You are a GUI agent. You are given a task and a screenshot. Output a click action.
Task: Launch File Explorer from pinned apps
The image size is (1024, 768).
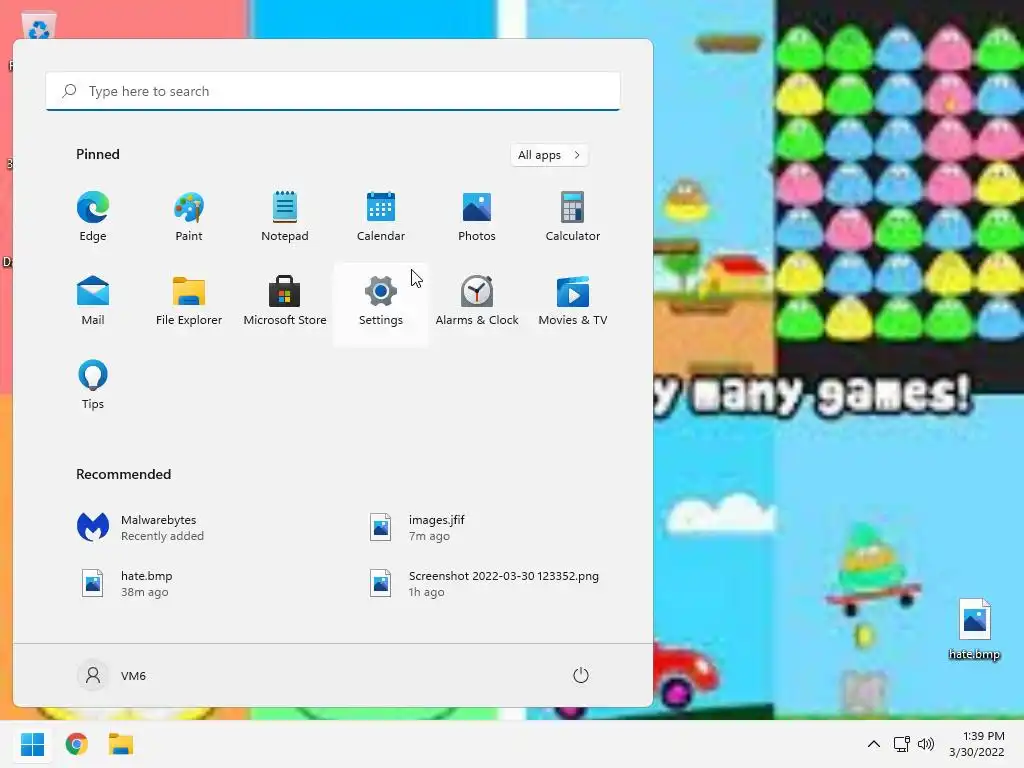tap(189, 301)
